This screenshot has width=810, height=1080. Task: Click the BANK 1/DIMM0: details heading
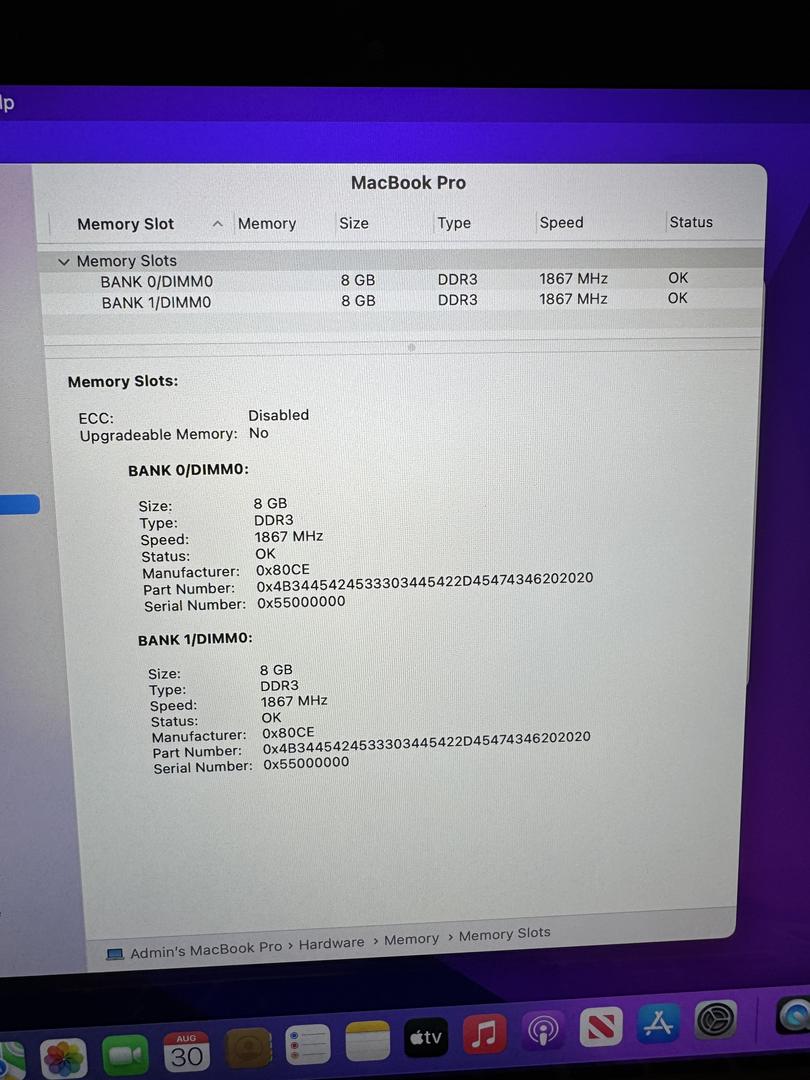coord(195,639)
